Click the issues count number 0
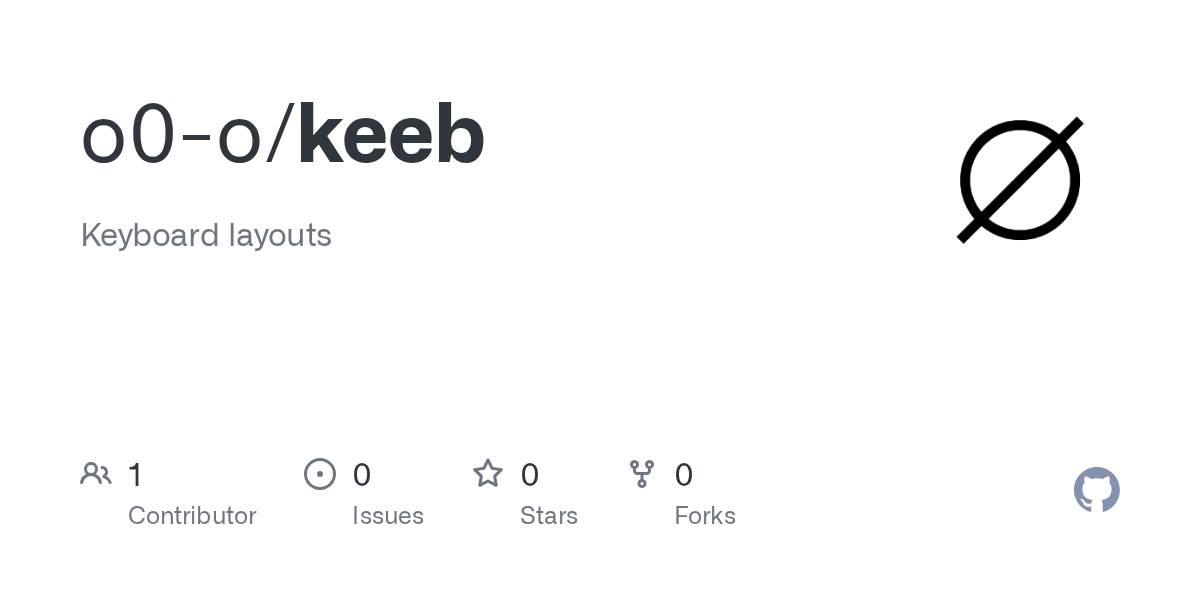 [x=362, y=475]
